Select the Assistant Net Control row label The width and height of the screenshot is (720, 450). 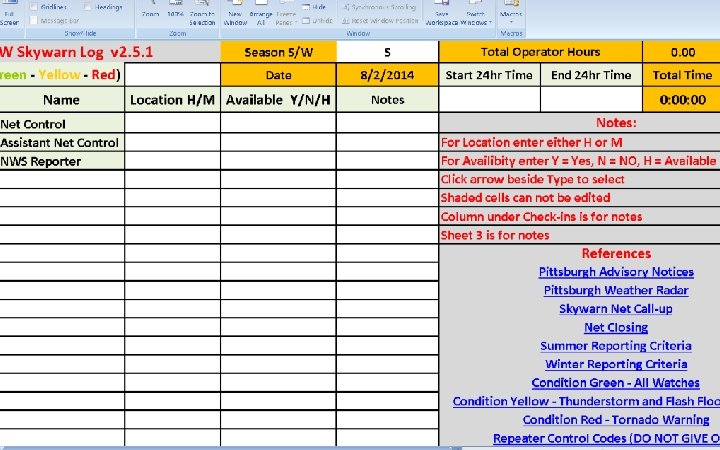click(62, 142)
